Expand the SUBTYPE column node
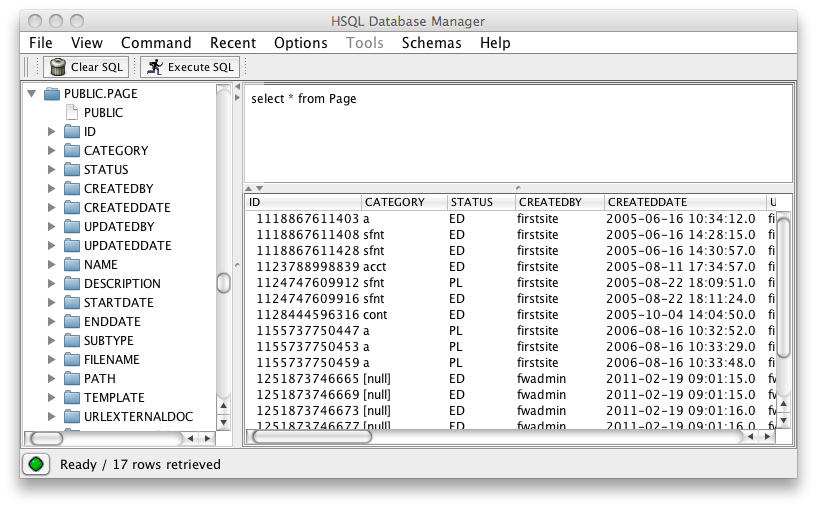Image resolution: width=817 pixels, height=508 pixels. coord(51,341)
